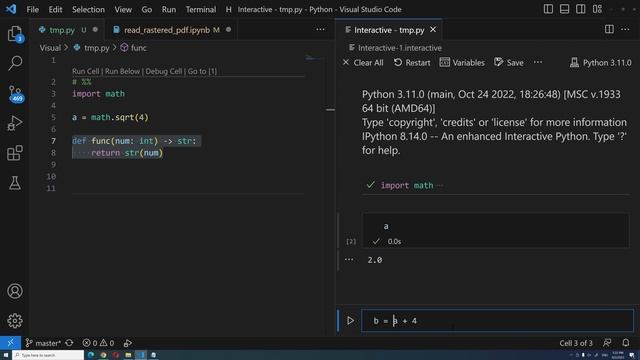Open the Run menu
The image size is (640, 360).
coord(169,9)
